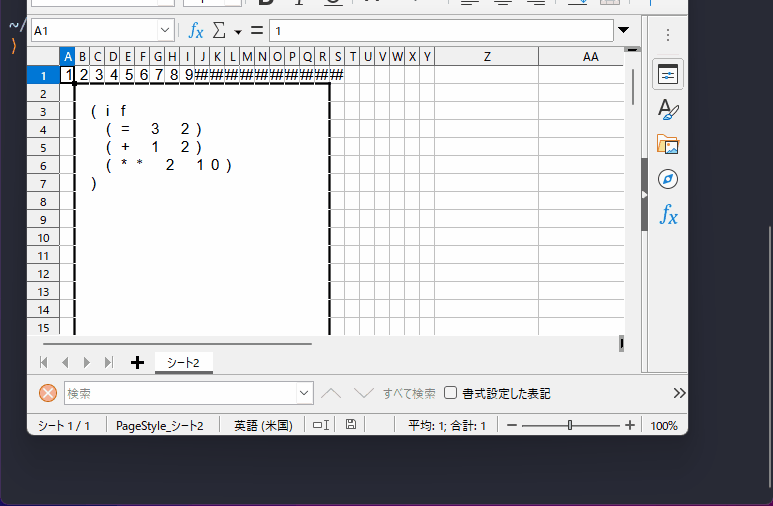Screen dimensions: 773x506
Task: Open the Select Function arrow beside Sum
Action: (238, 32)
